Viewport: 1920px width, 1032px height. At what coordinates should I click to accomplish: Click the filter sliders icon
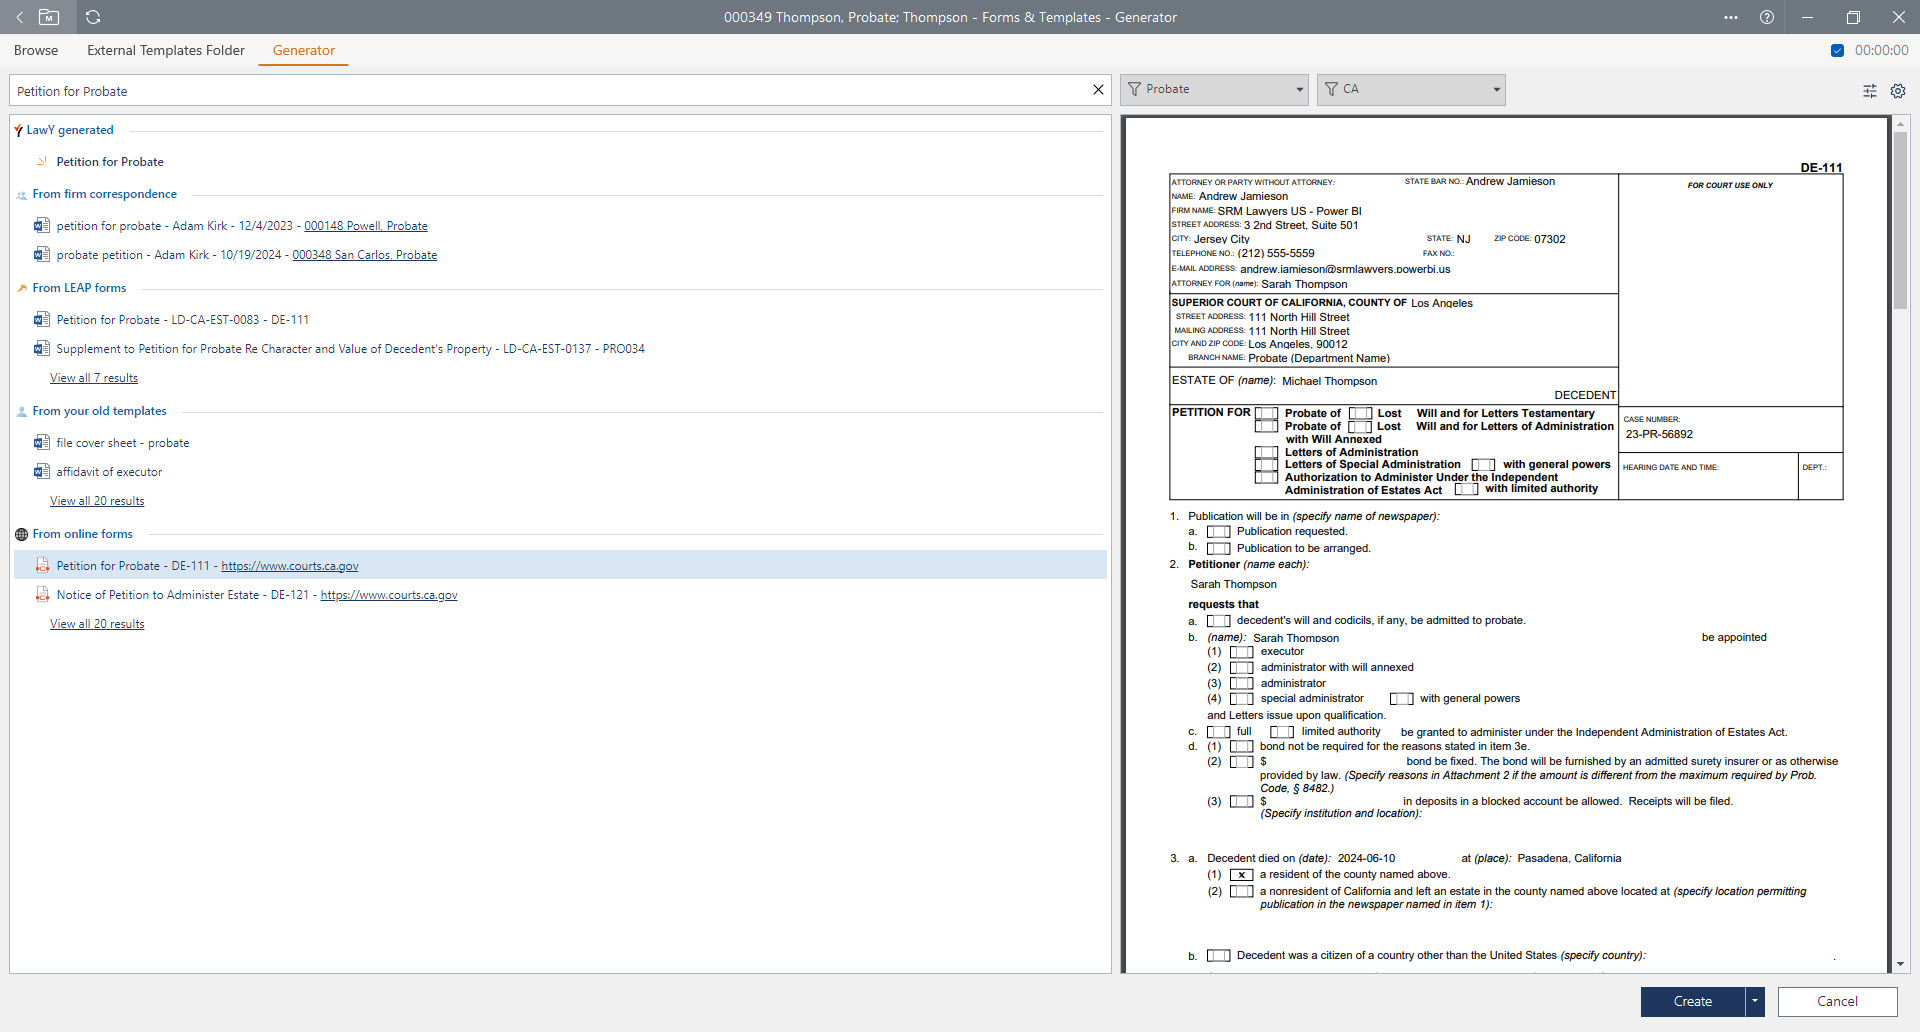point(1869,91)
